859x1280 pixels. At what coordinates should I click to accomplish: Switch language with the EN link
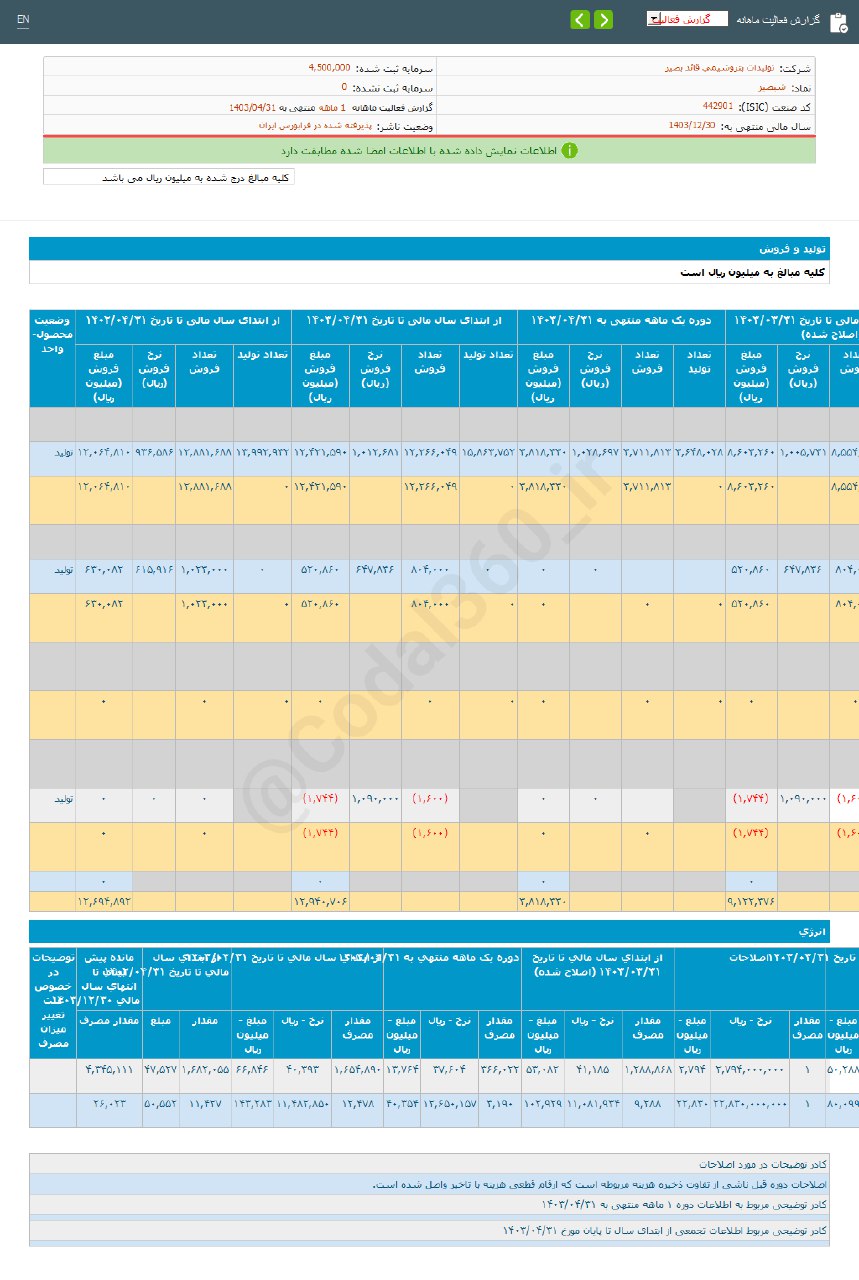pyautogui.click(x=23, y=20)
